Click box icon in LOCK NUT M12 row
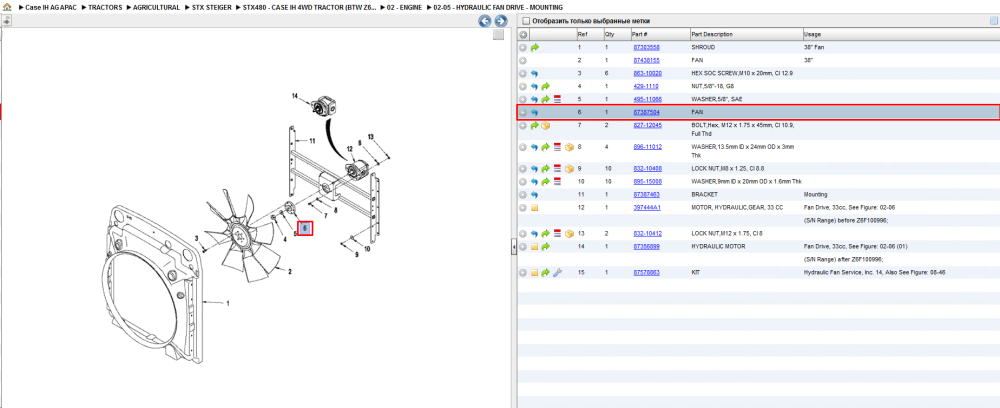Screen dimensions: 1000x408 coord(569,233)
